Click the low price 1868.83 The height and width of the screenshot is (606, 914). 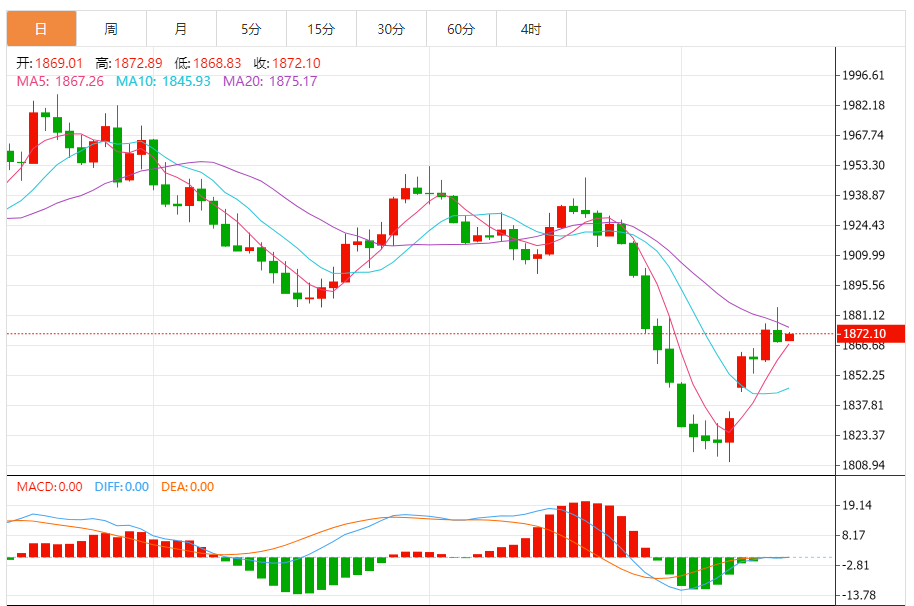coord(217,63)
